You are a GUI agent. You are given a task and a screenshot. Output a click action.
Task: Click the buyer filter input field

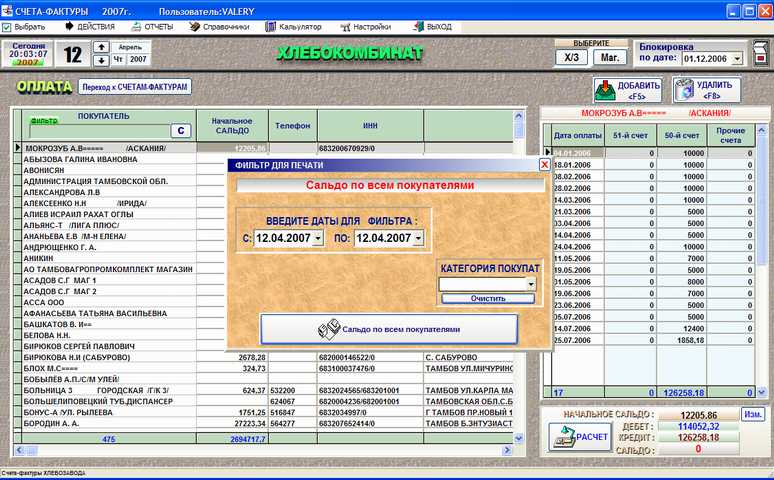(100, 131)
